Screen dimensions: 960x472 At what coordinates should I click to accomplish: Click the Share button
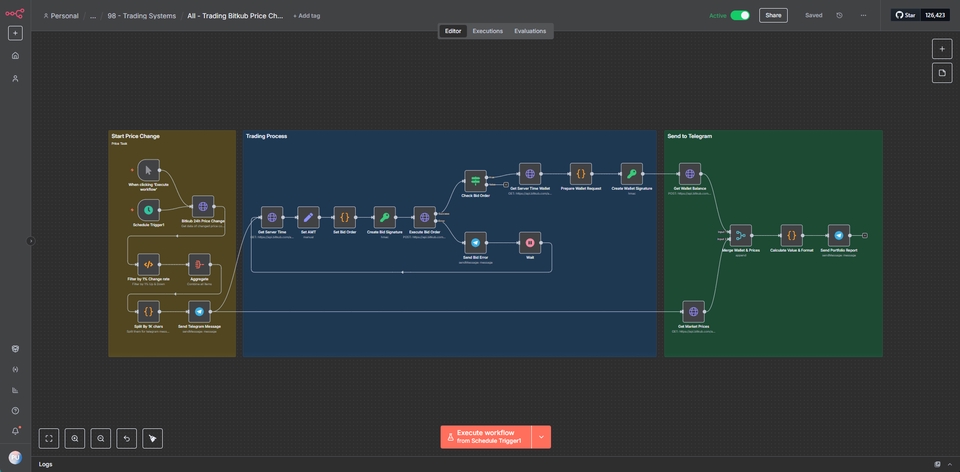pos(773,15)
